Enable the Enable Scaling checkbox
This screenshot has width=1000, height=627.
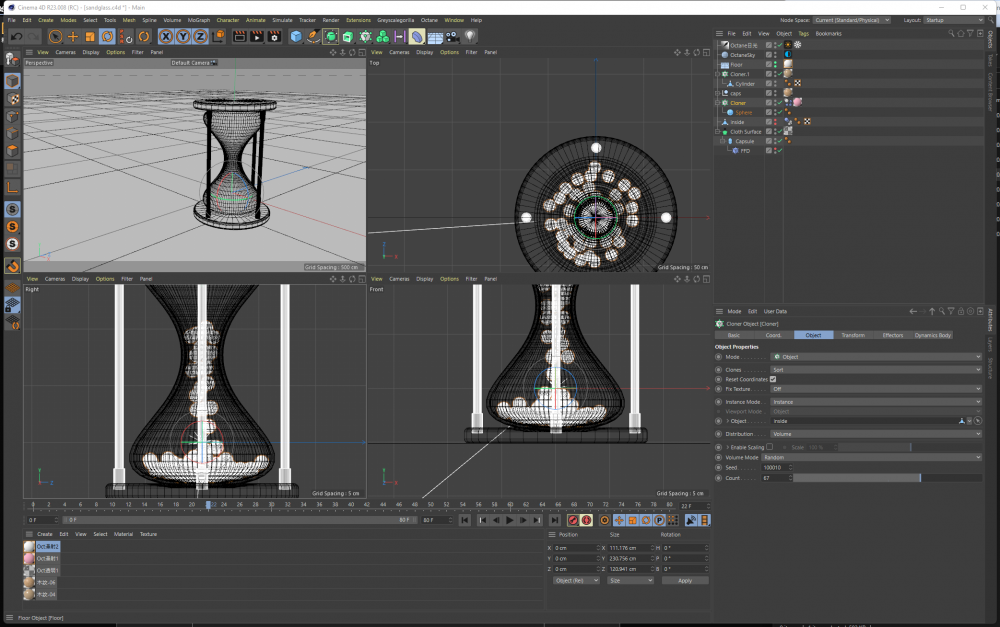769,447
